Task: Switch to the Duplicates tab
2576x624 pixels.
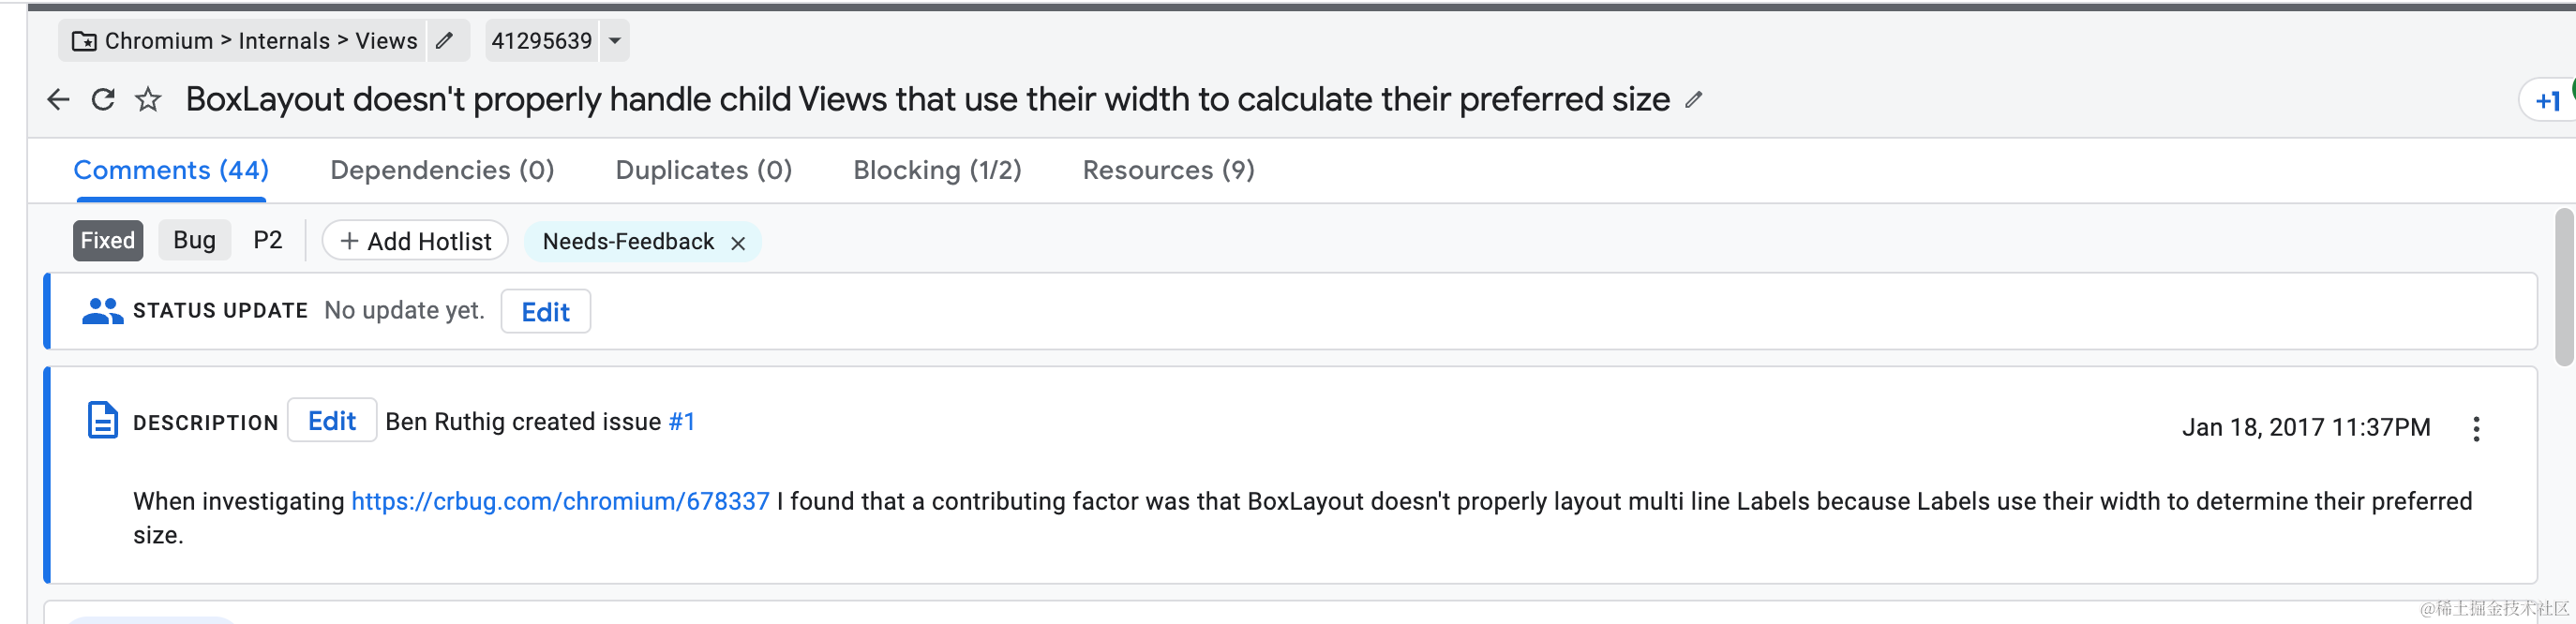Action: pos(703,170)
